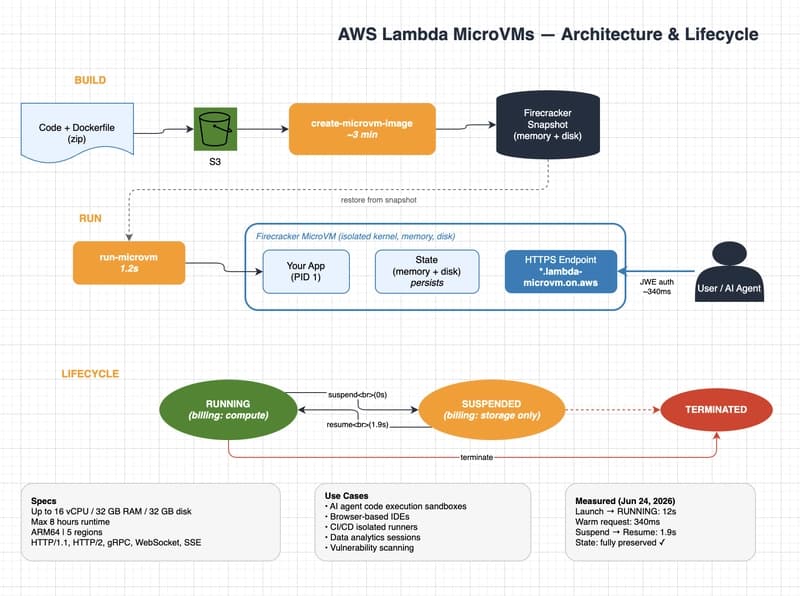Screen dimensions: 800x596
Task: Click the run-microvm orange box
Action: (129, 263)
